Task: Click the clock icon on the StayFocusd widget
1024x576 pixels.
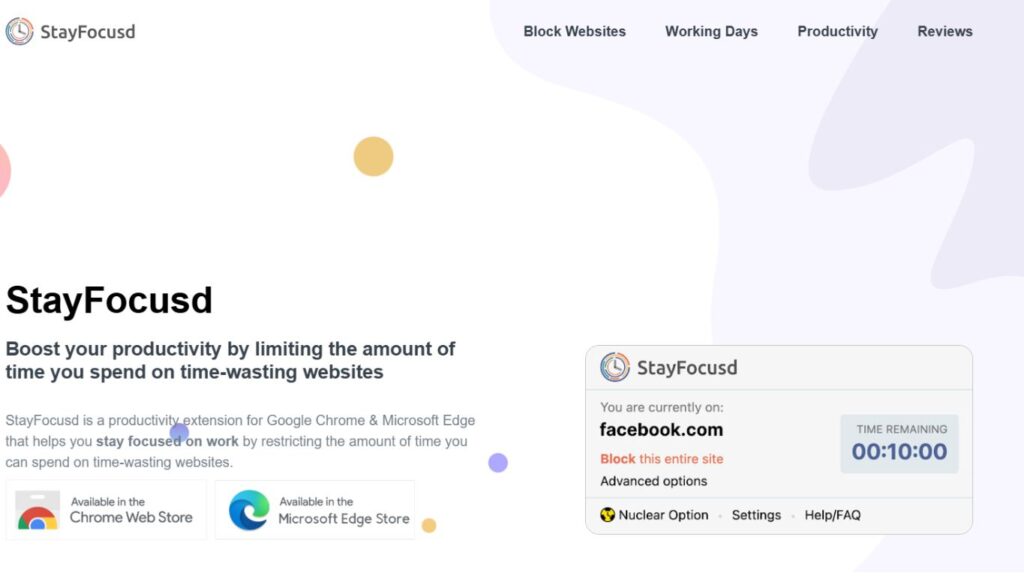Action: (614, 367)
